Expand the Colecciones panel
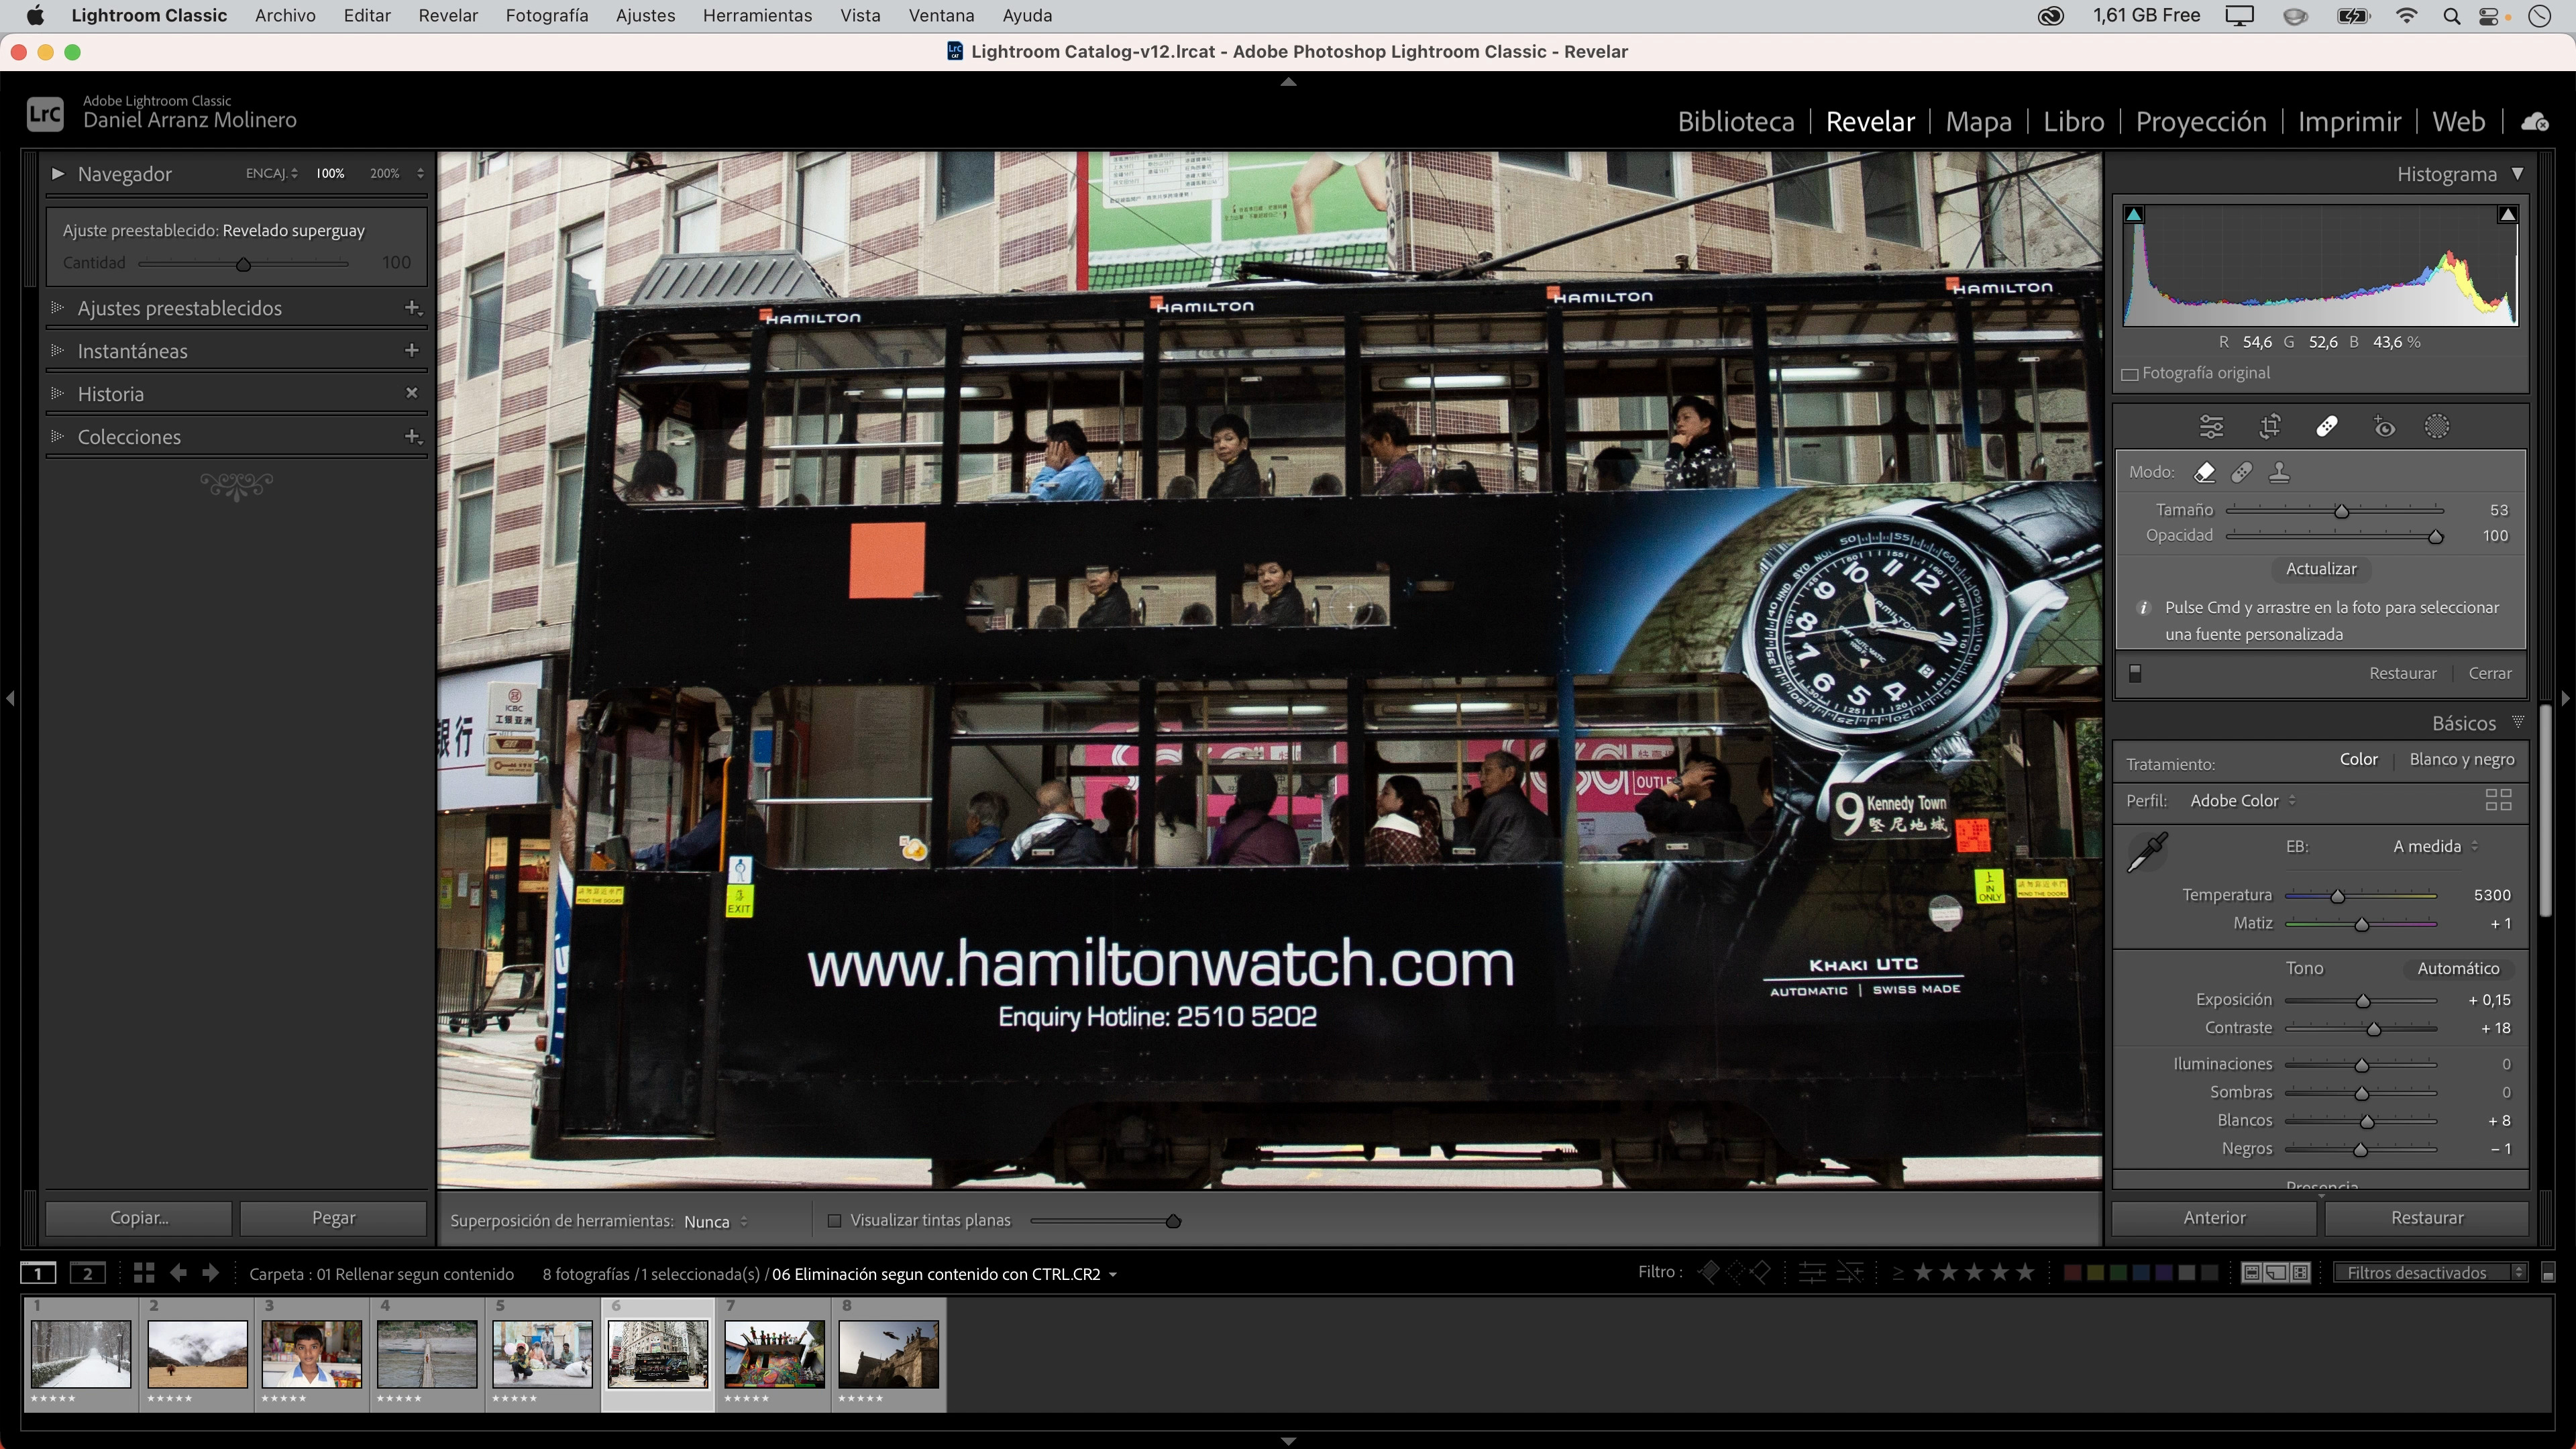This screenshot has width=2576, height=1449. 58,437
